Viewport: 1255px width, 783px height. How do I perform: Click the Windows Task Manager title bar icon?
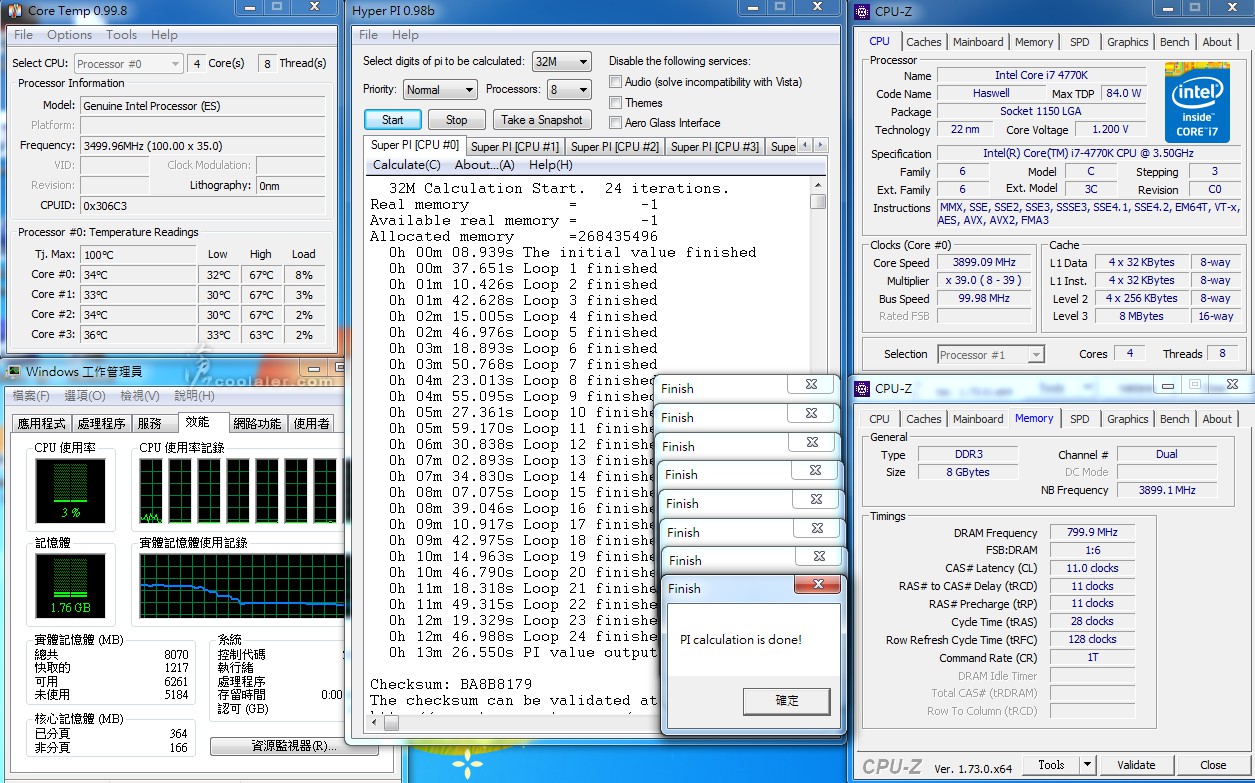(x=14, y=371)
